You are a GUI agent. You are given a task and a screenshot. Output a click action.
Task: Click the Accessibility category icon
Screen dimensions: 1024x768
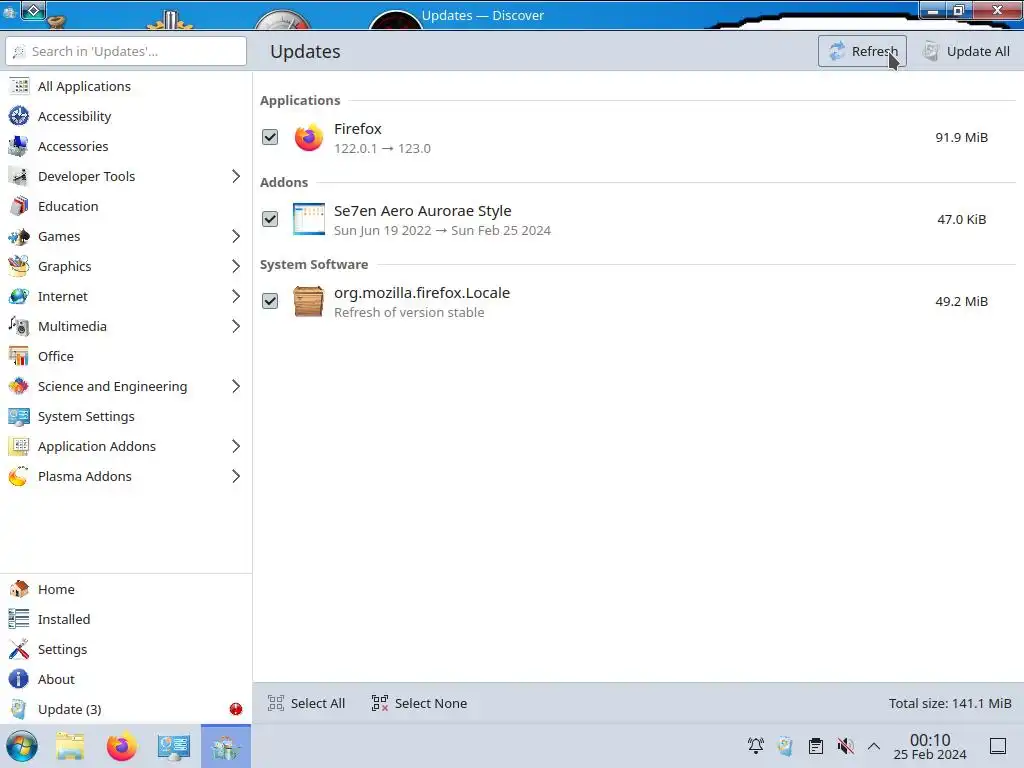click(x=19, y=116)
